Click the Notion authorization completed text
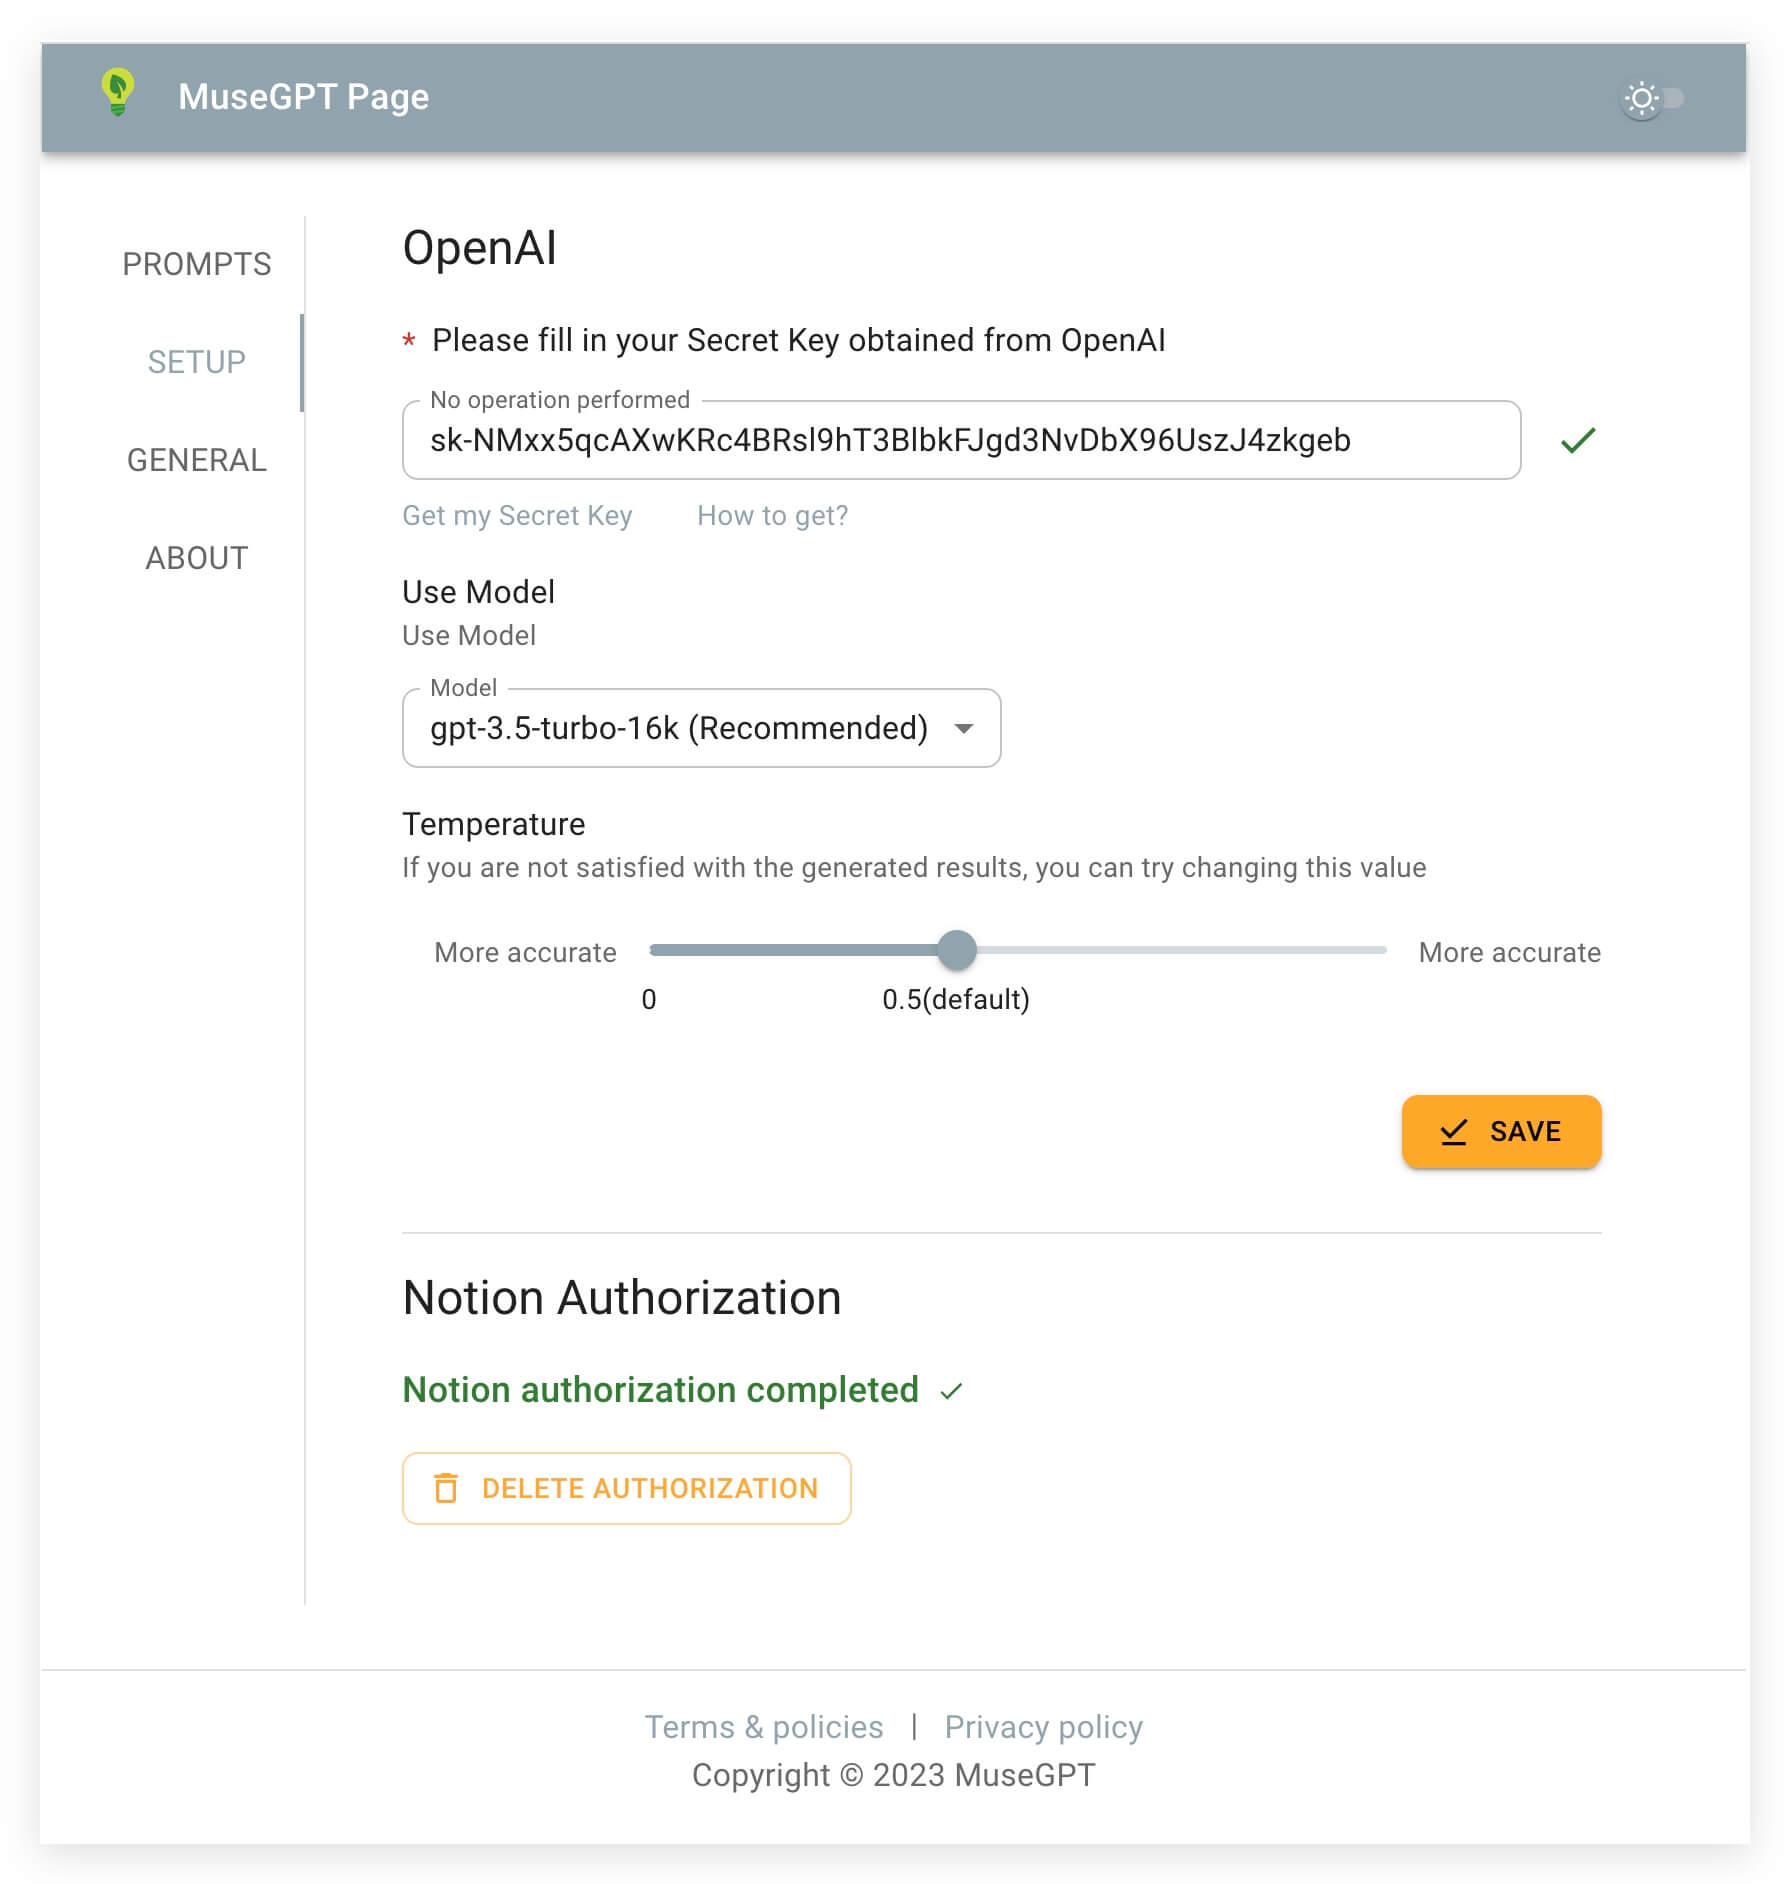Image resolution: width=1790 pixels, height=1884 pixels. 660,1390
